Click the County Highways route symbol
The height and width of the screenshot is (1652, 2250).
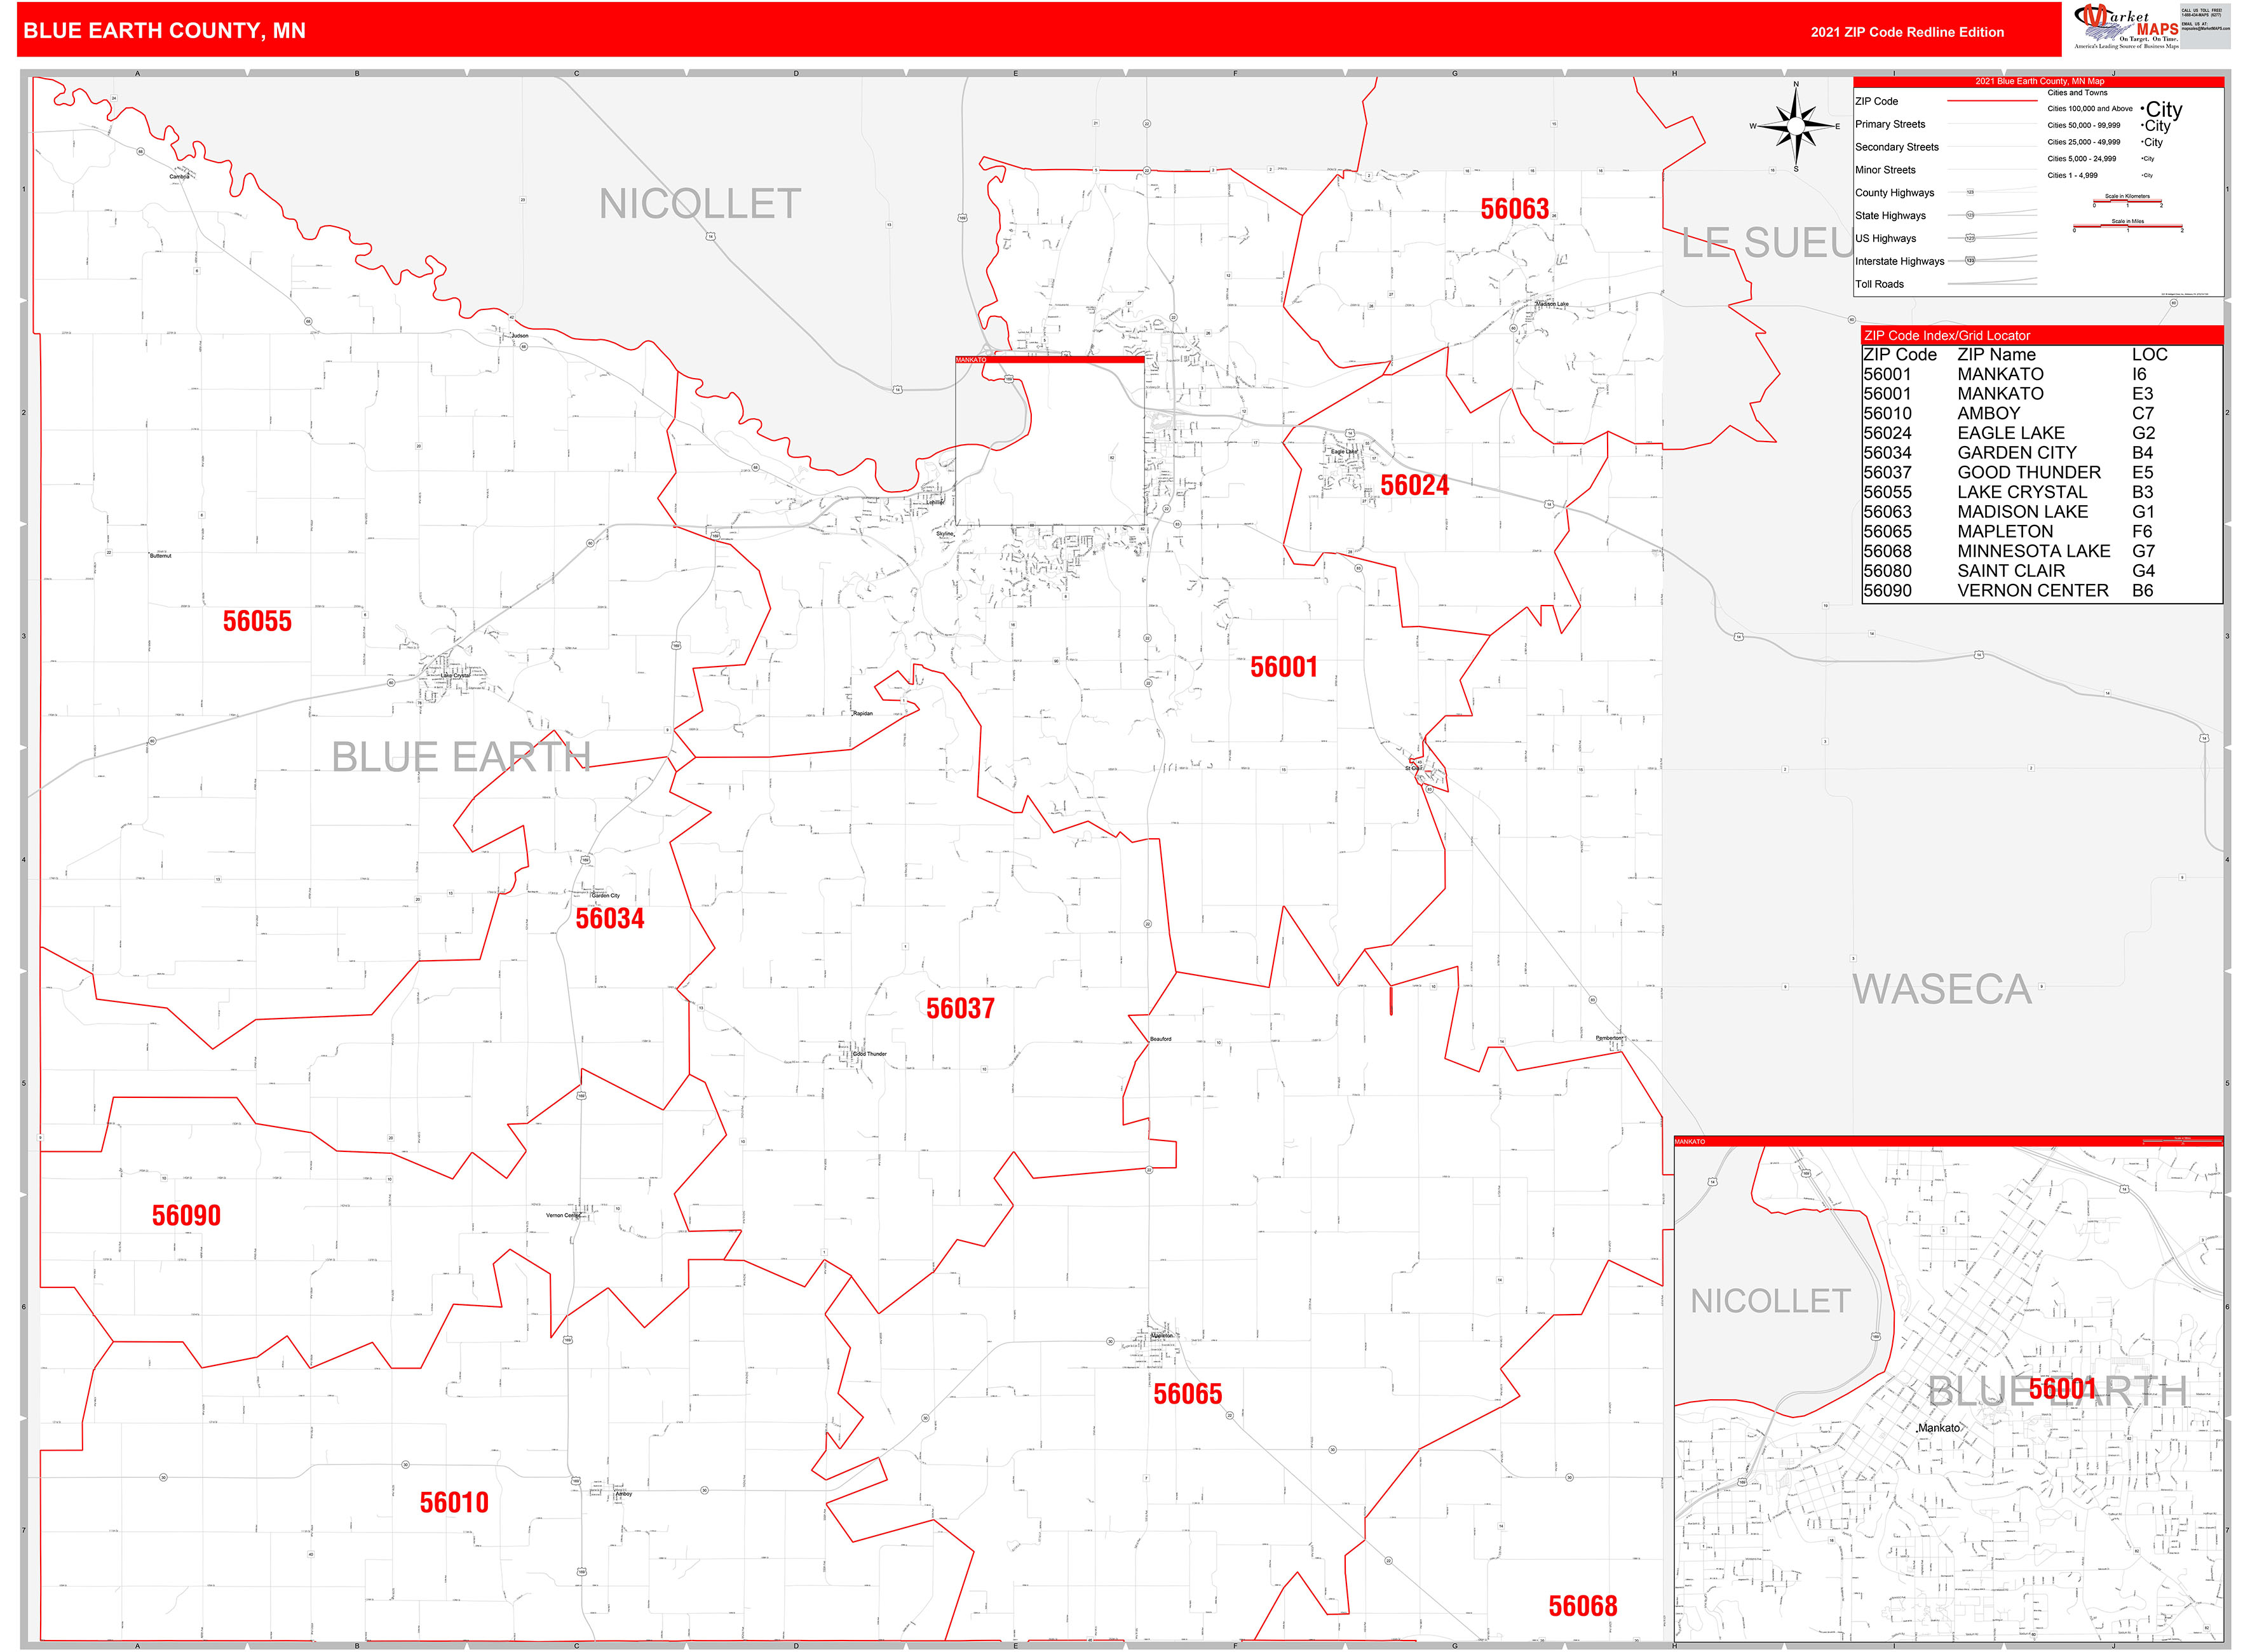[x=1970, y=193]
